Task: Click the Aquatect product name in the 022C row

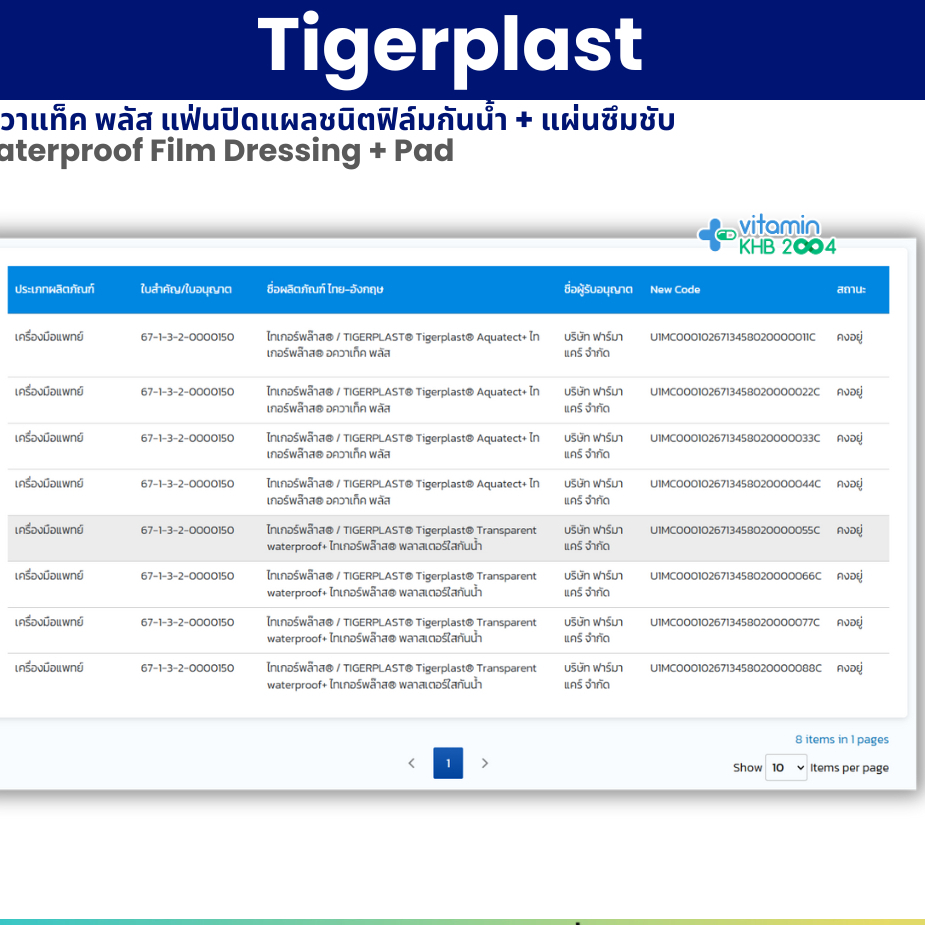Action: 403,399
